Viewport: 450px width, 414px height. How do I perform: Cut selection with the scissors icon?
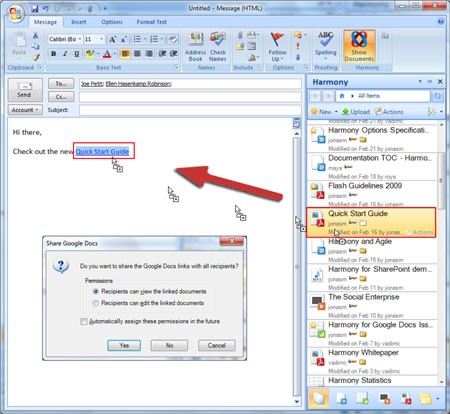35,35
